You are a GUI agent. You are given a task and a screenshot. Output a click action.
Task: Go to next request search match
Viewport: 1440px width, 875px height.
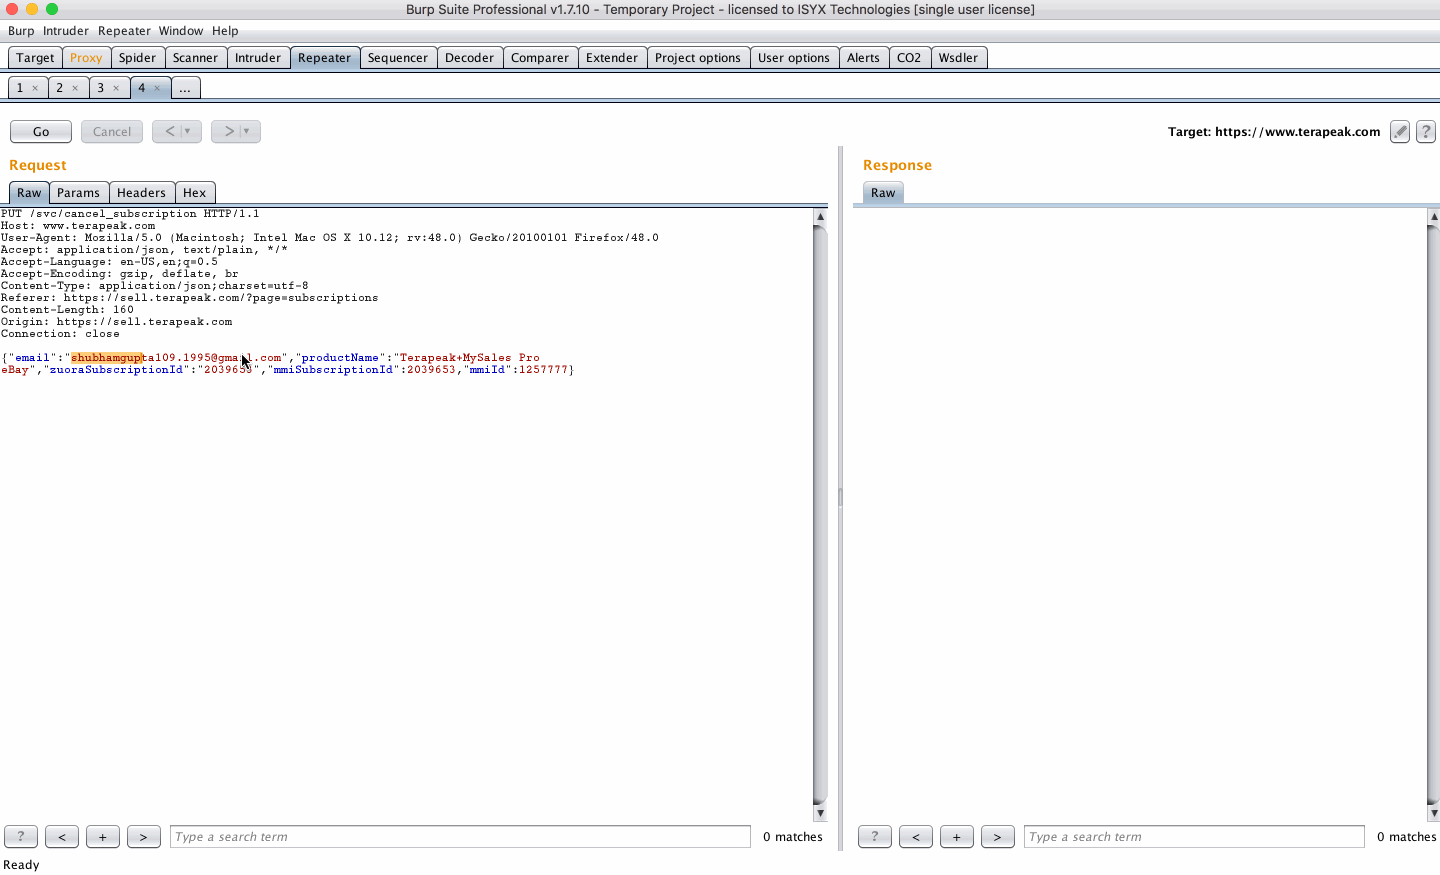[x=144, y=836]
